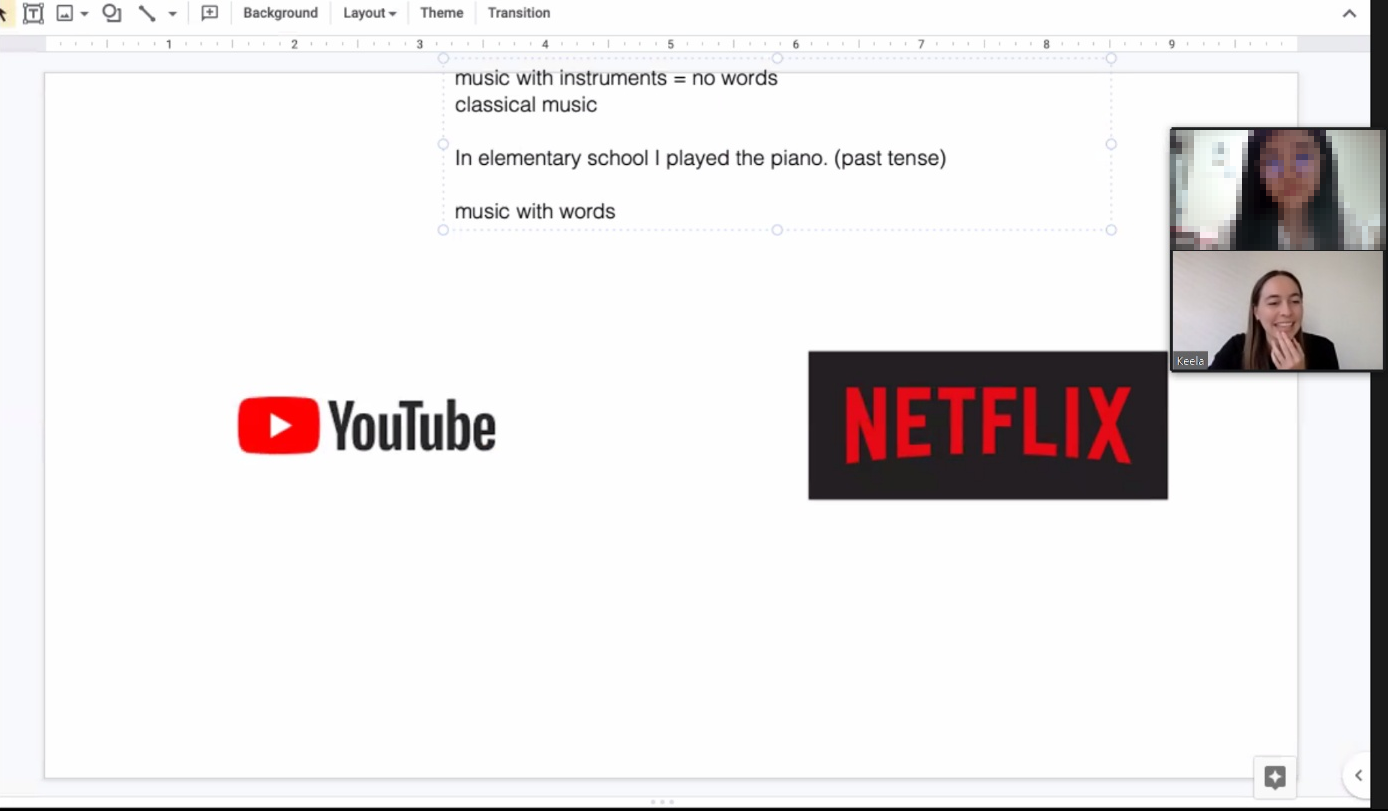Open the Theme panel
The image size is (1388, 811).
coord(441,13)
